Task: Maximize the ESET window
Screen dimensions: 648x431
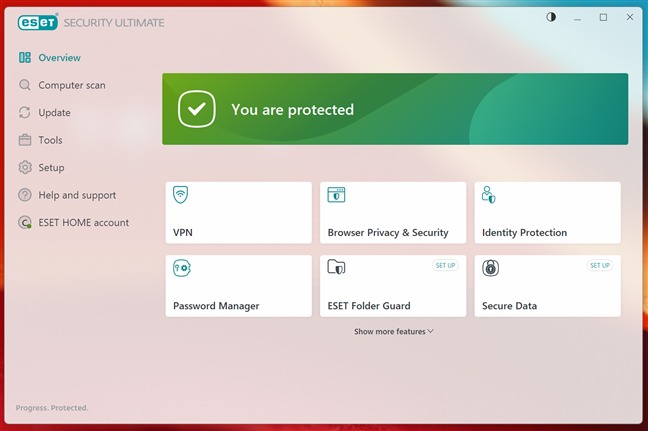Action: pyautogui.click(x=603, y=17)
